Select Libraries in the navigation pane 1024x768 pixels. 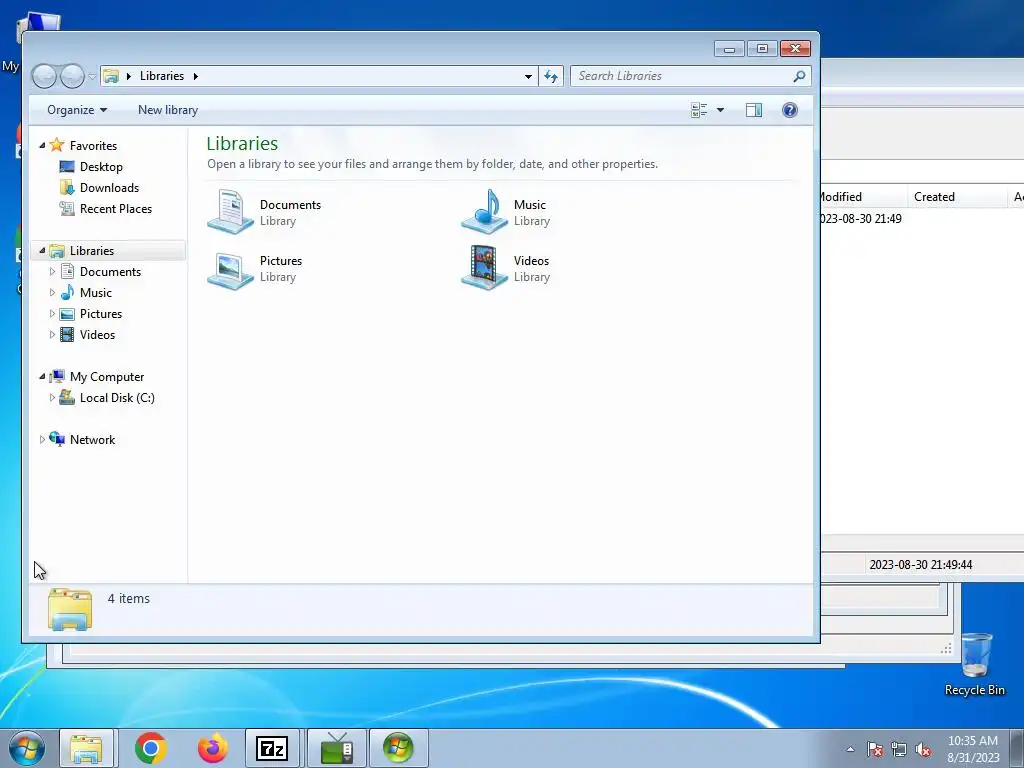coord(91,251)
